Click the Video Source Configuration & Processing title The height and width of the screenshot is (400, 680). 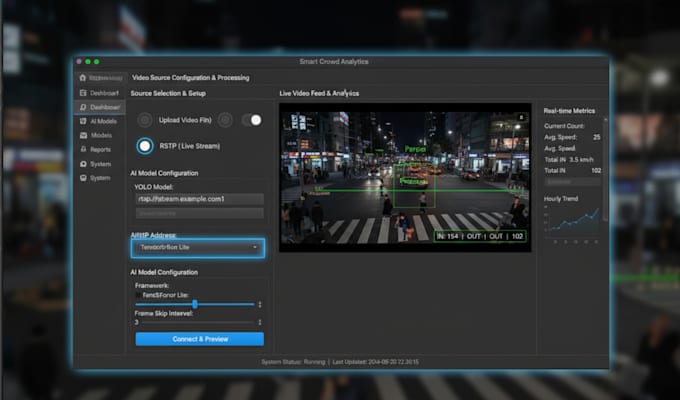pos(191,78)
